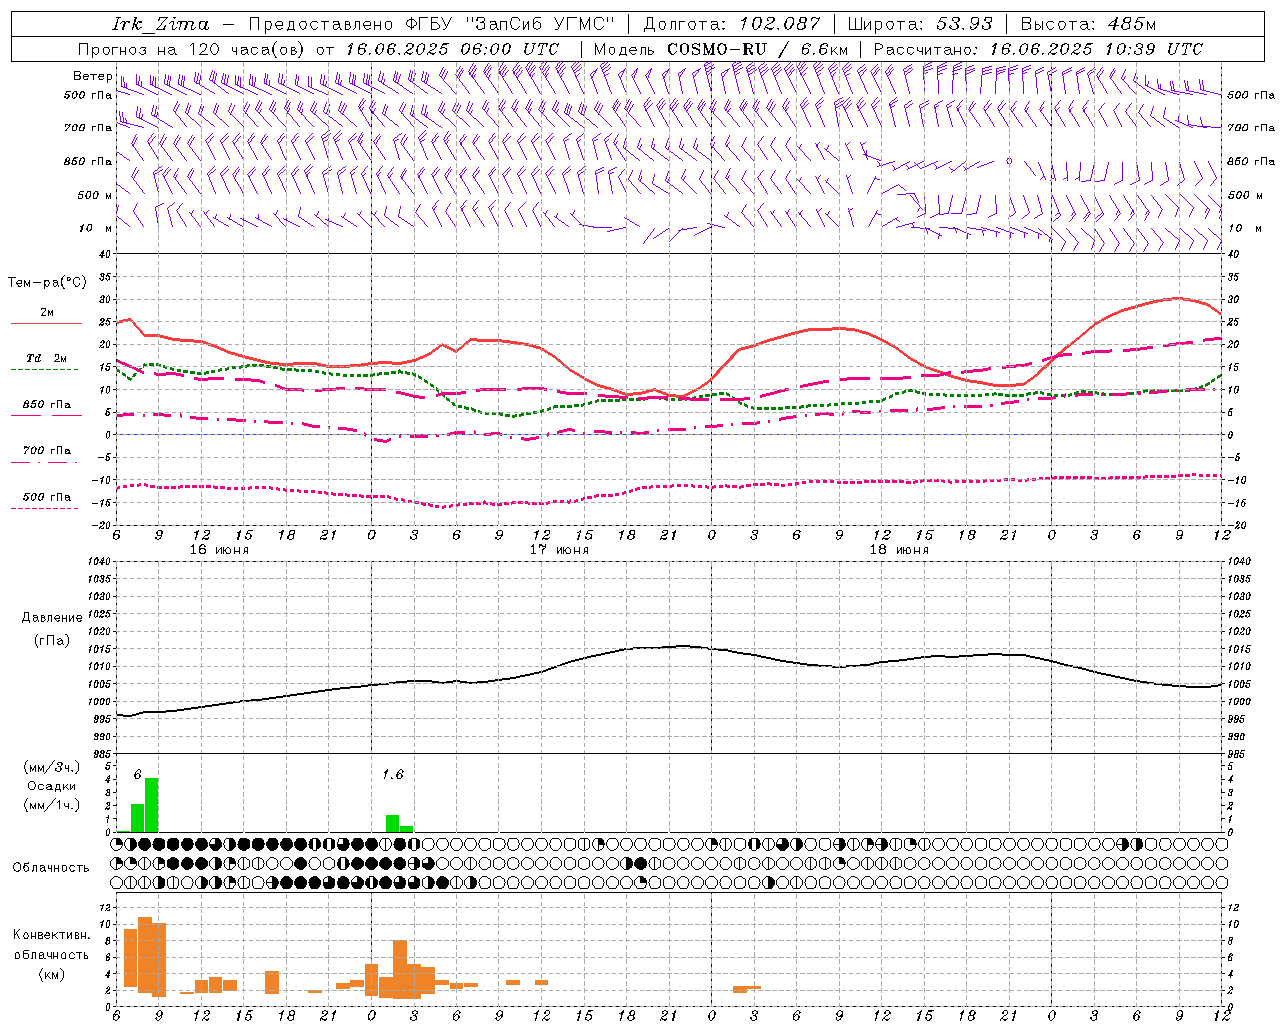
Task: Click the green precipitation bar under "1.6"
Action: [392, 824]
